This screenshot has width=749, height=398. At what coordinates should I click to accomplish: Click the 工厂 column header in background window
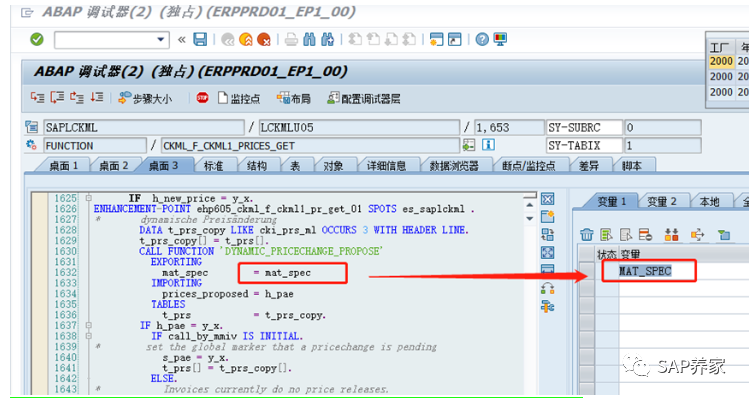point(720,47)
